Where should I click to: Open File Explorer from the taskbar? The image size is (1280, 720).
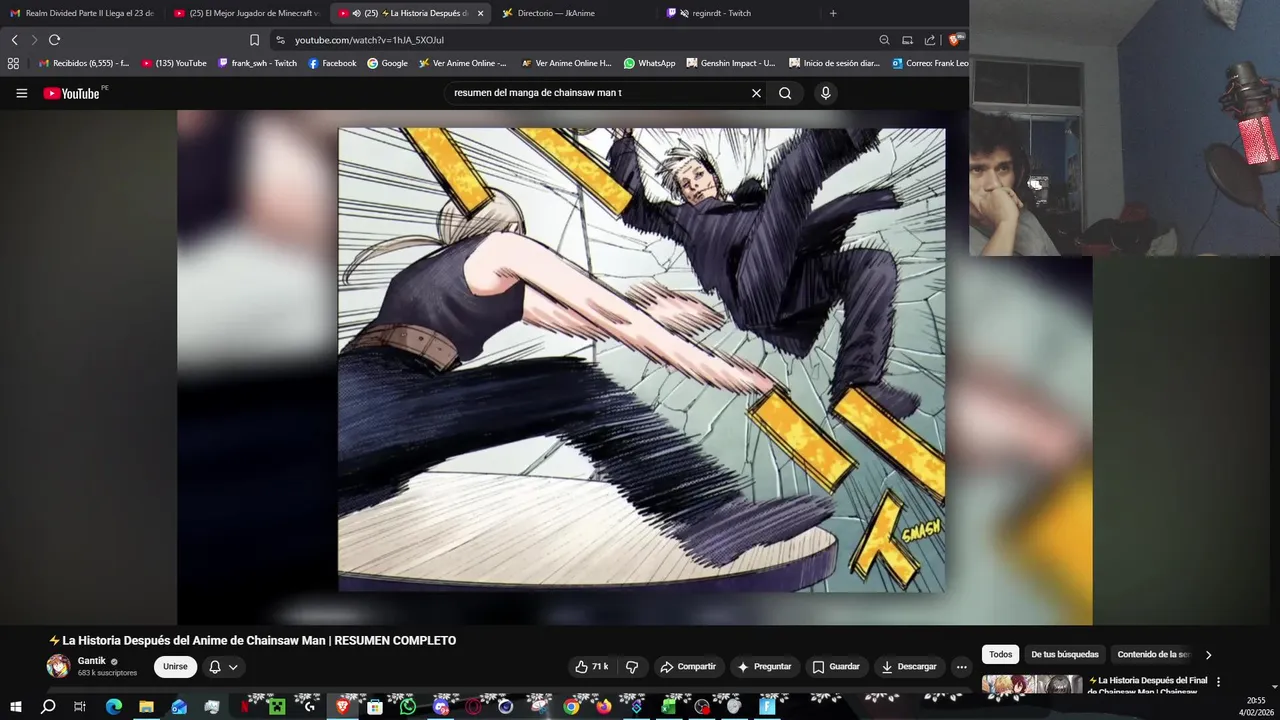(146, 706)
